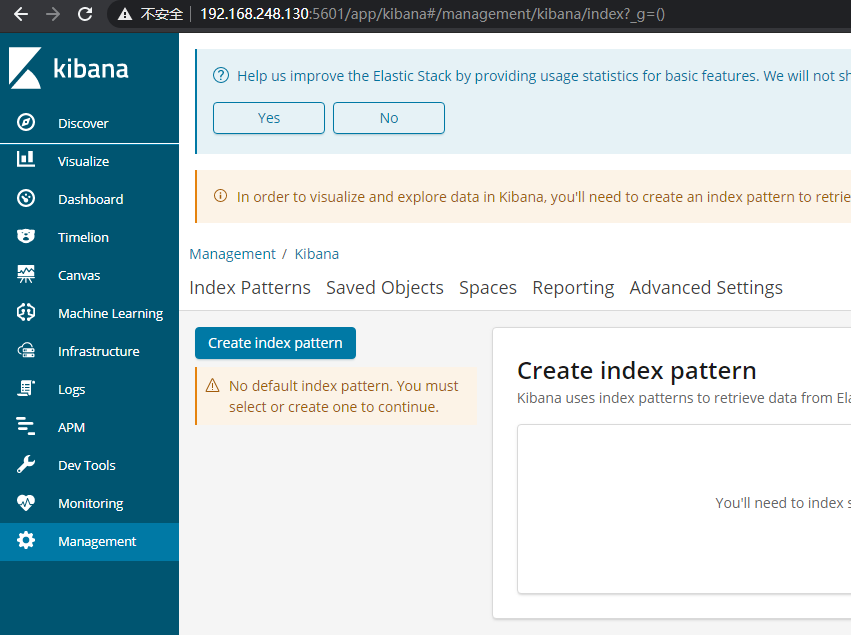Click the Create index pattern button
851x635 pixels.
coord(275,343)
